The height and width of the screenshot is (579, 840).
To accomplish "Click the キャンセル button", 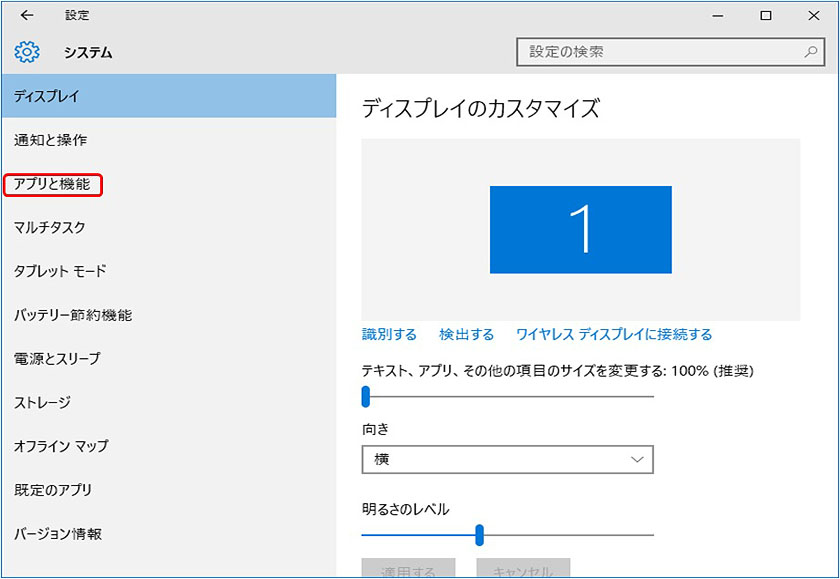I will pyautogui.click(x=523, y=568).
